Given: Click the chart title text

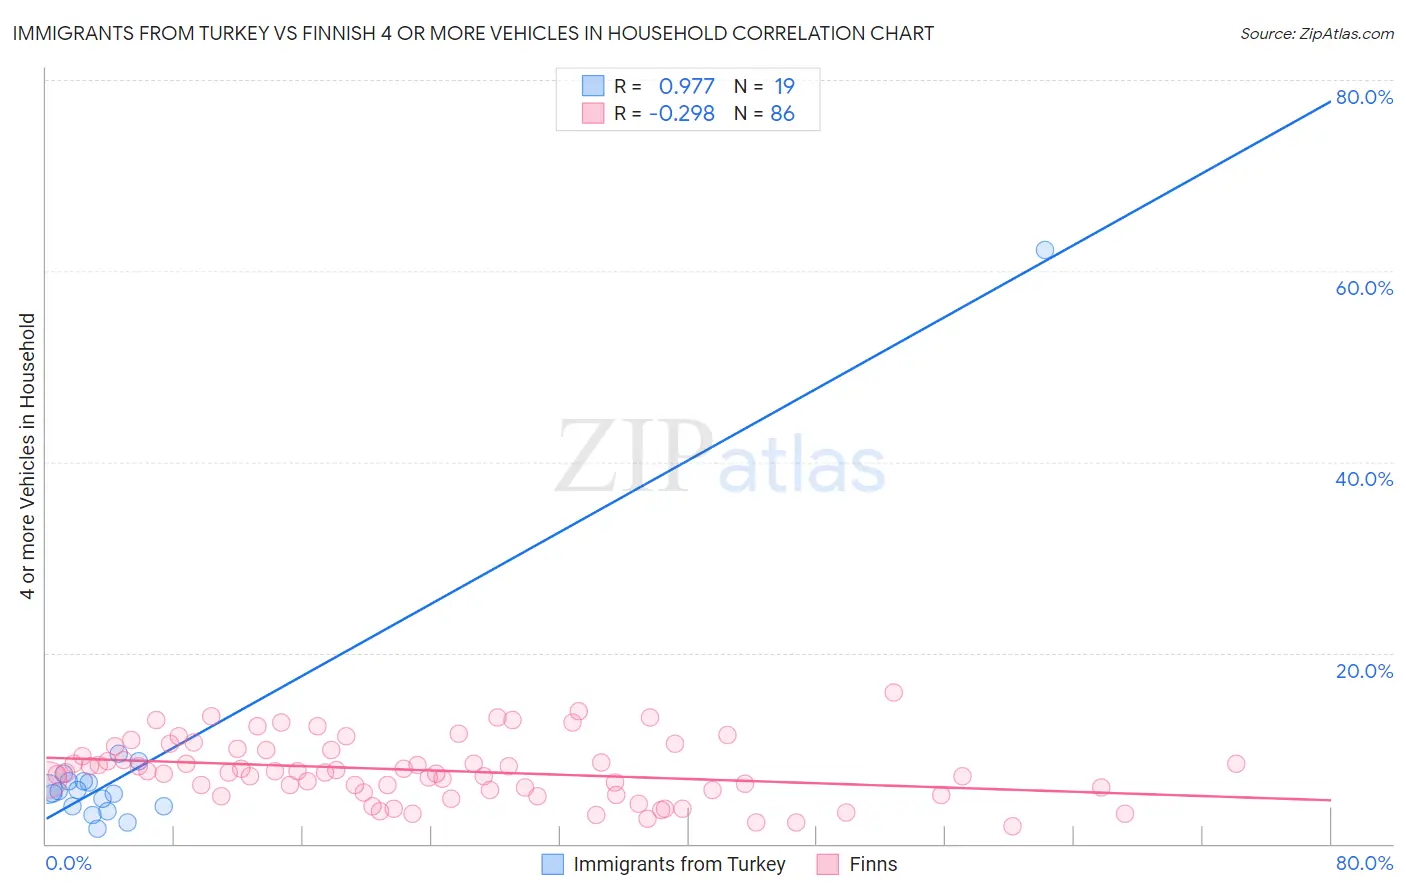Looking at the screenshot, I should tap(473, 33).
